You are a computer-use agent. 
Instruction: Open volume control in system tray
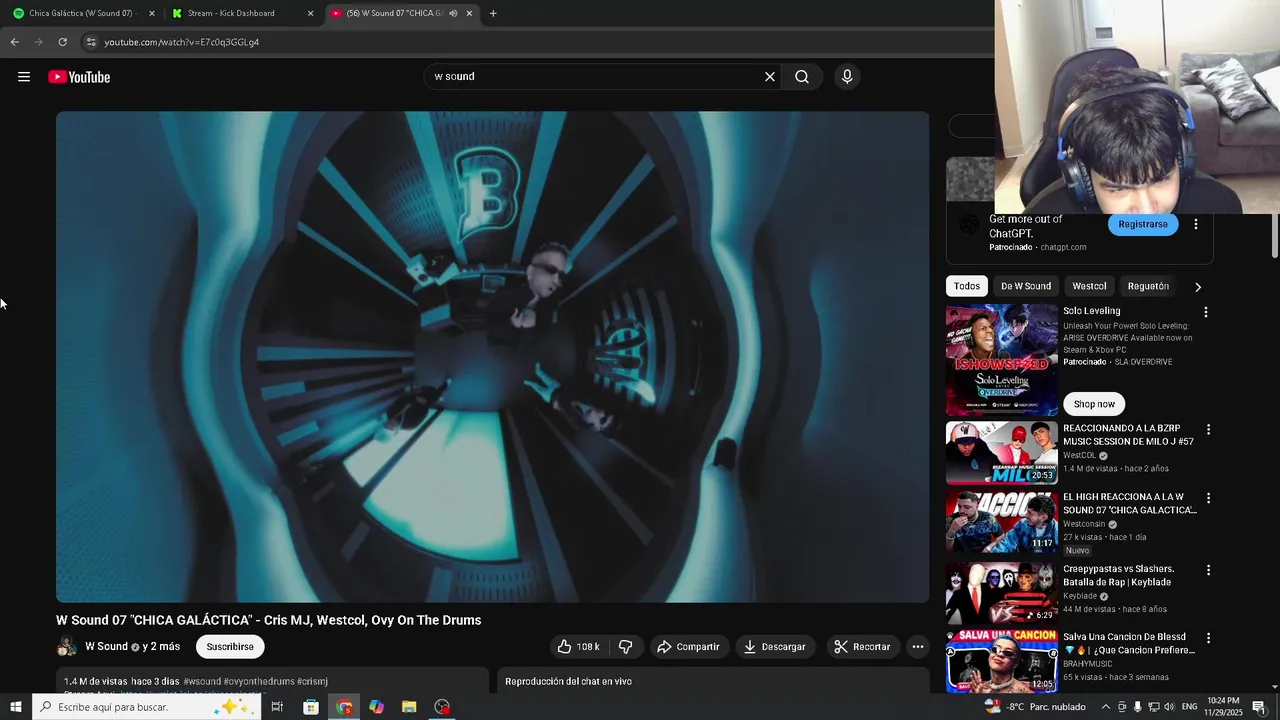point(1168,707)
